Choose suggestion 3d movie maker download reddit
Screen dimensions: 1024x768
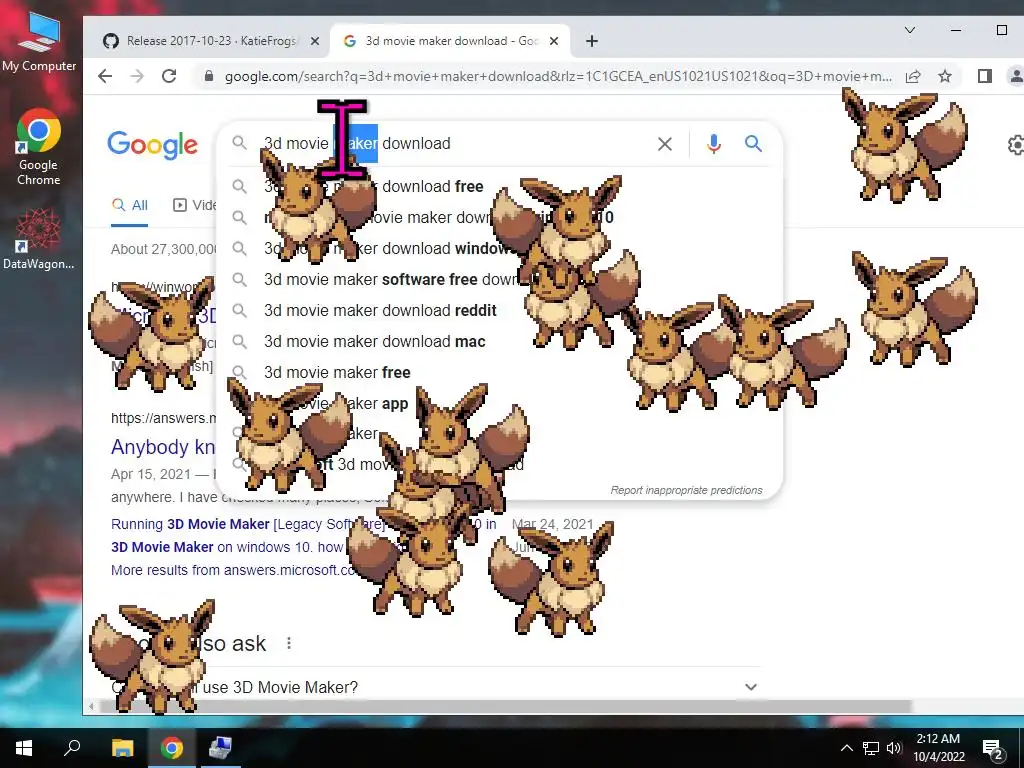(x=500, y=311)
